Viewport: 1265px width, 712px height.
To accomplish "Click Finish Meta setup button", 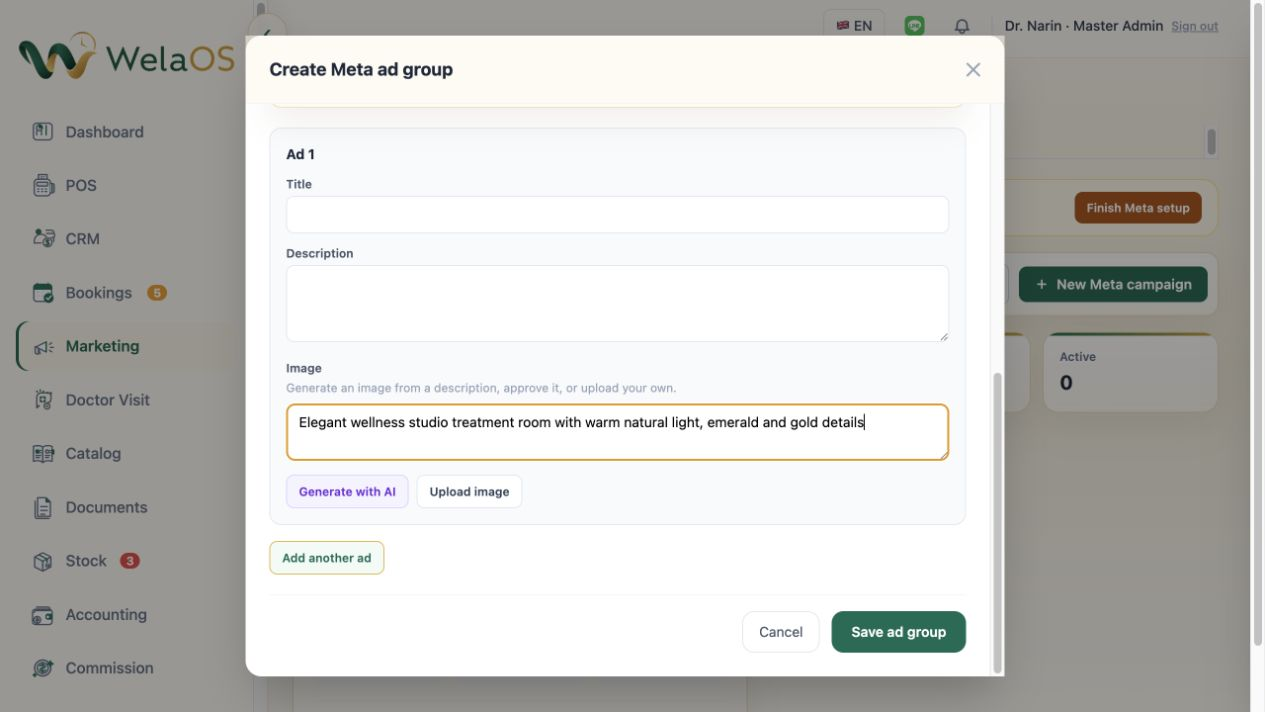I will pos(1138,208).
